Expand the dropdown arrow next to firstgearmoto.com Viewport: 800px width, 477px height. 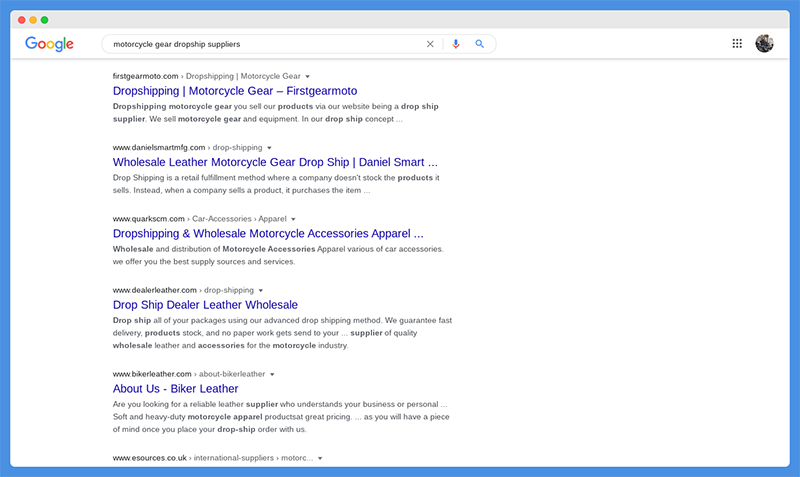[308, 77]
